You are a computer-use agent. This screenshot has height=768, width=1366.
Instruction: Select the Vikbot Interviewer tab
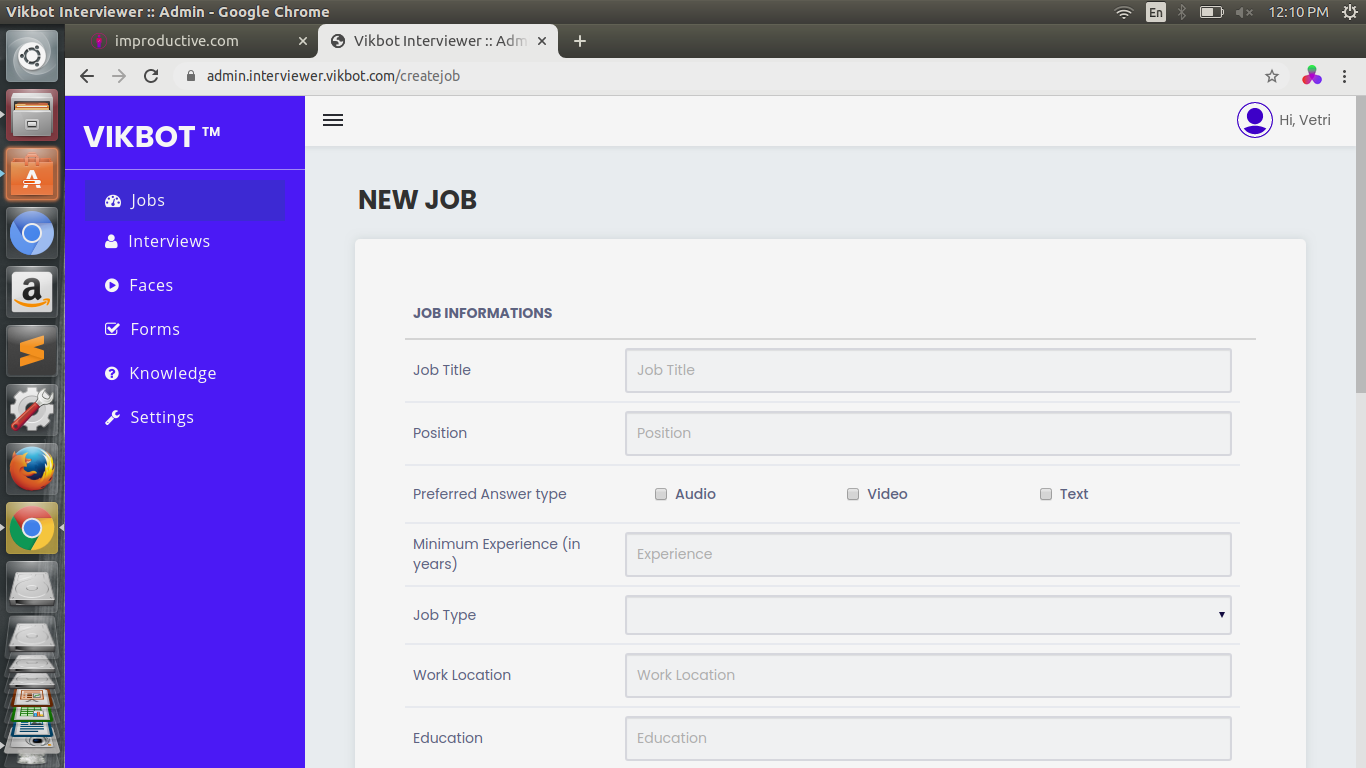pos(438,41)
